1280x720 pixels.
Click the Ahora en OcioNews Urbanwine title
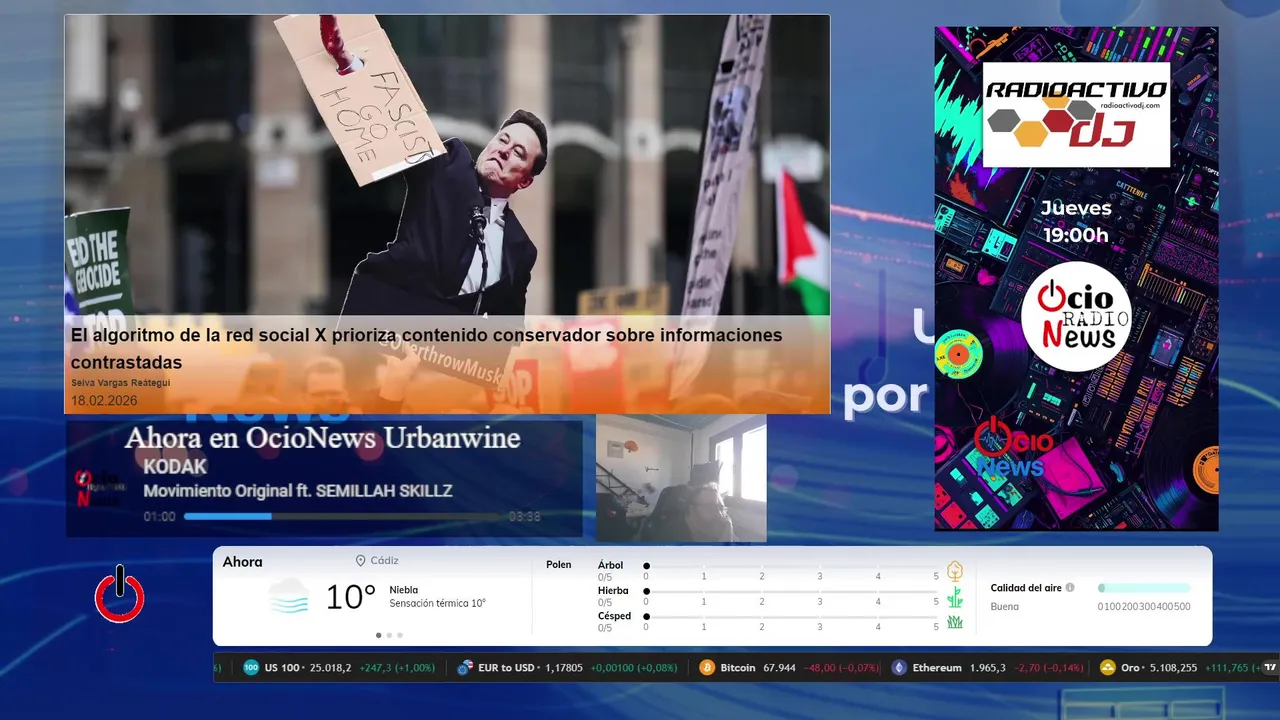click(322, 438)
